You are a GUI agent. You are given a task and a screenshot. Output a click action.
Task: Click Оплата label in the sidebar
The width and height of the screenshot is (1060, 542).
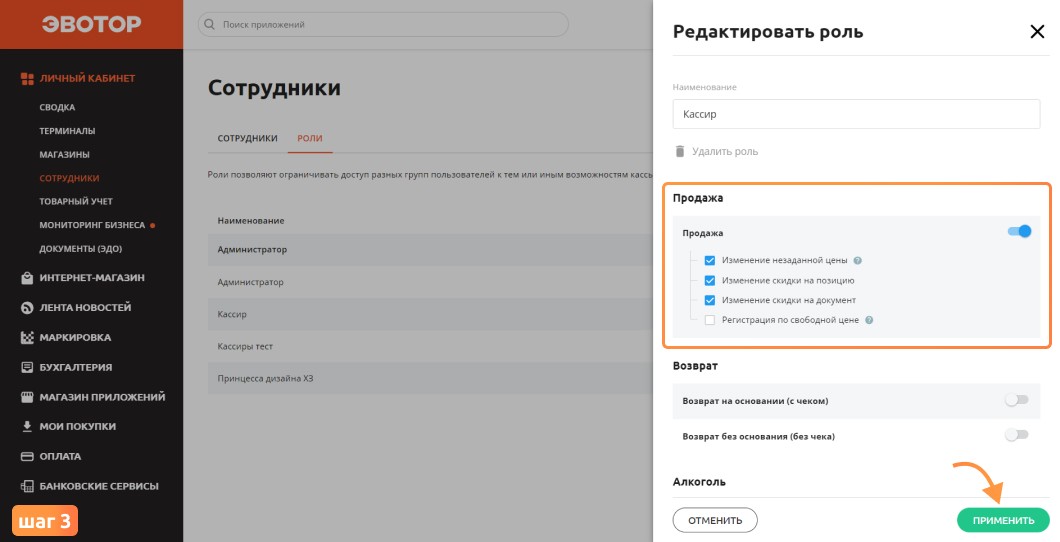pyautogui.click(x=60, y=456)
